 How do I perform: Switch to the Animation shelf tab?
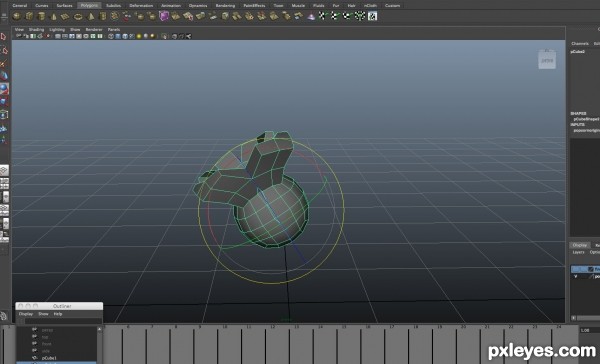click(171, 5)
